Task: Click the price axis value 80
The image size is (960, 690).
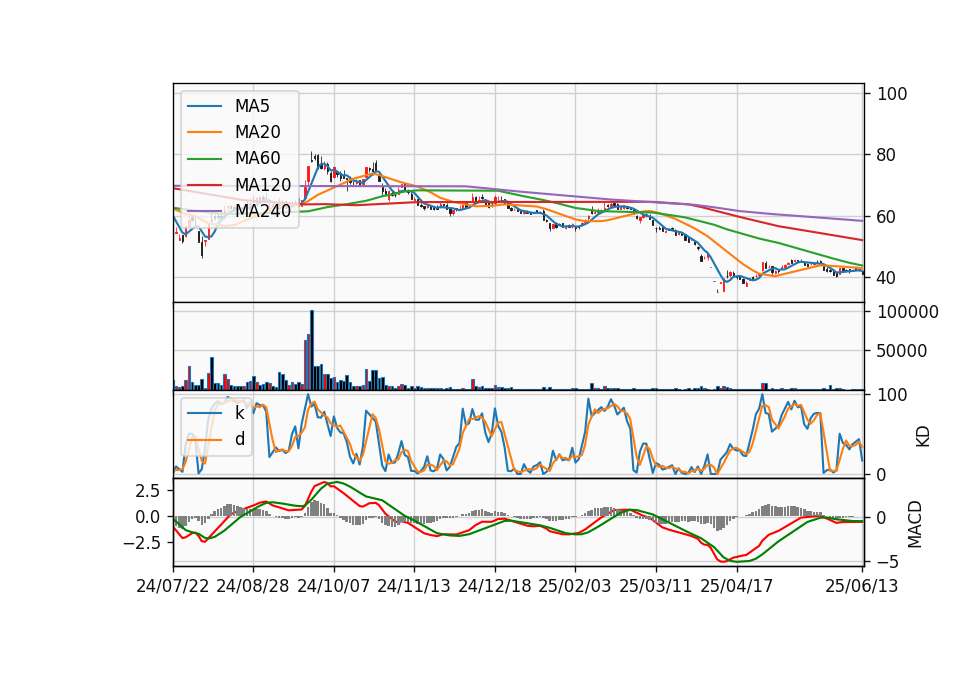Action: pos(886,155)
